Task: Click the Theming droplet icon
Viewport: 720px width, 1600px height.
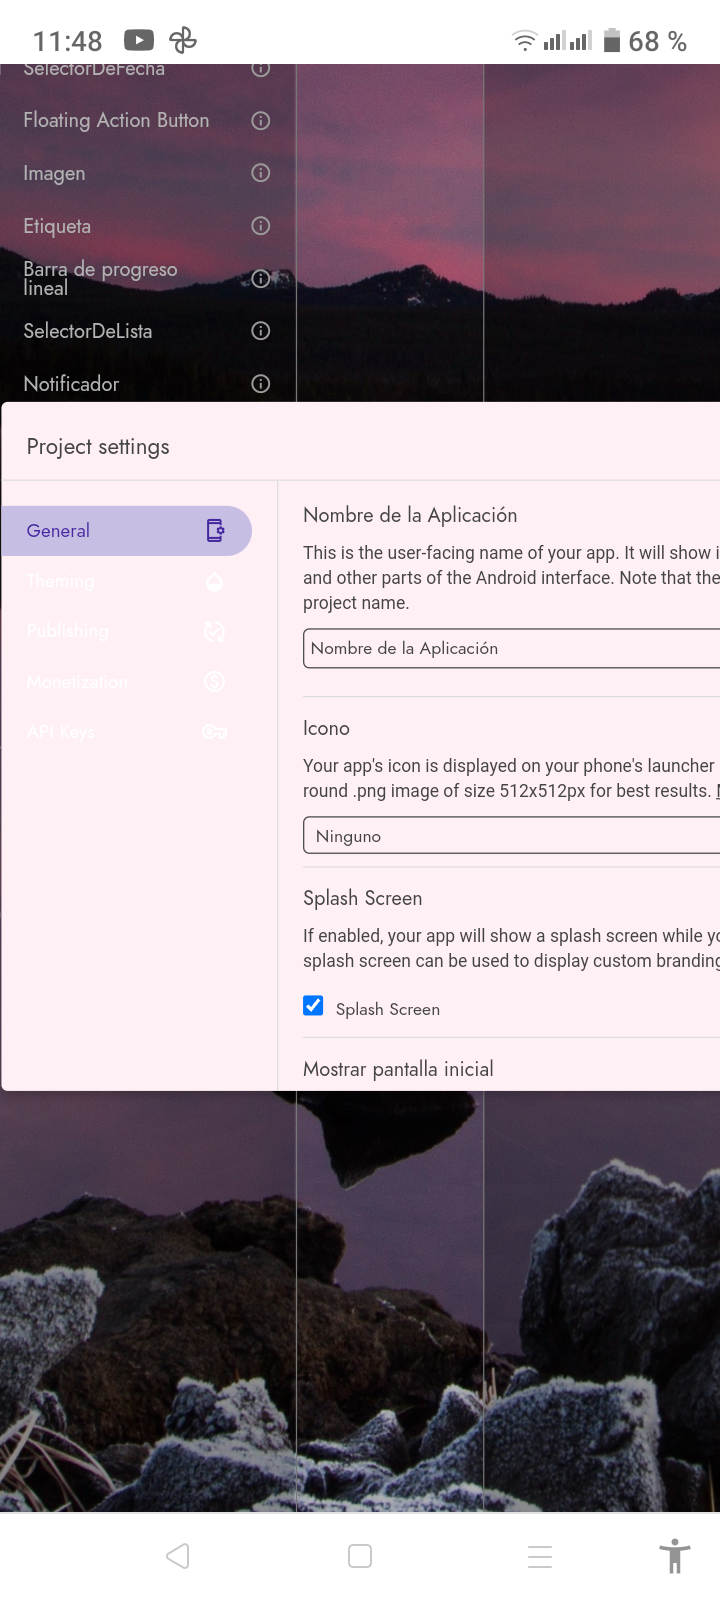Action: (x=215, y=581)
